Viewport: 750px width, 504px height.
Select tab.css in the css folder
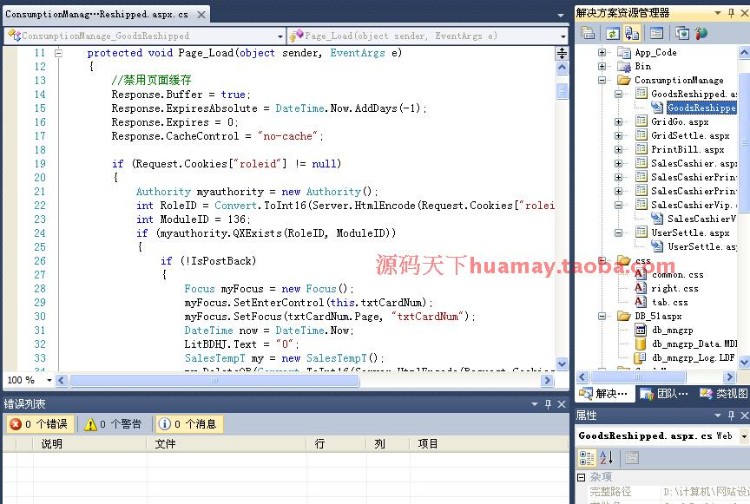click(670, 302)
